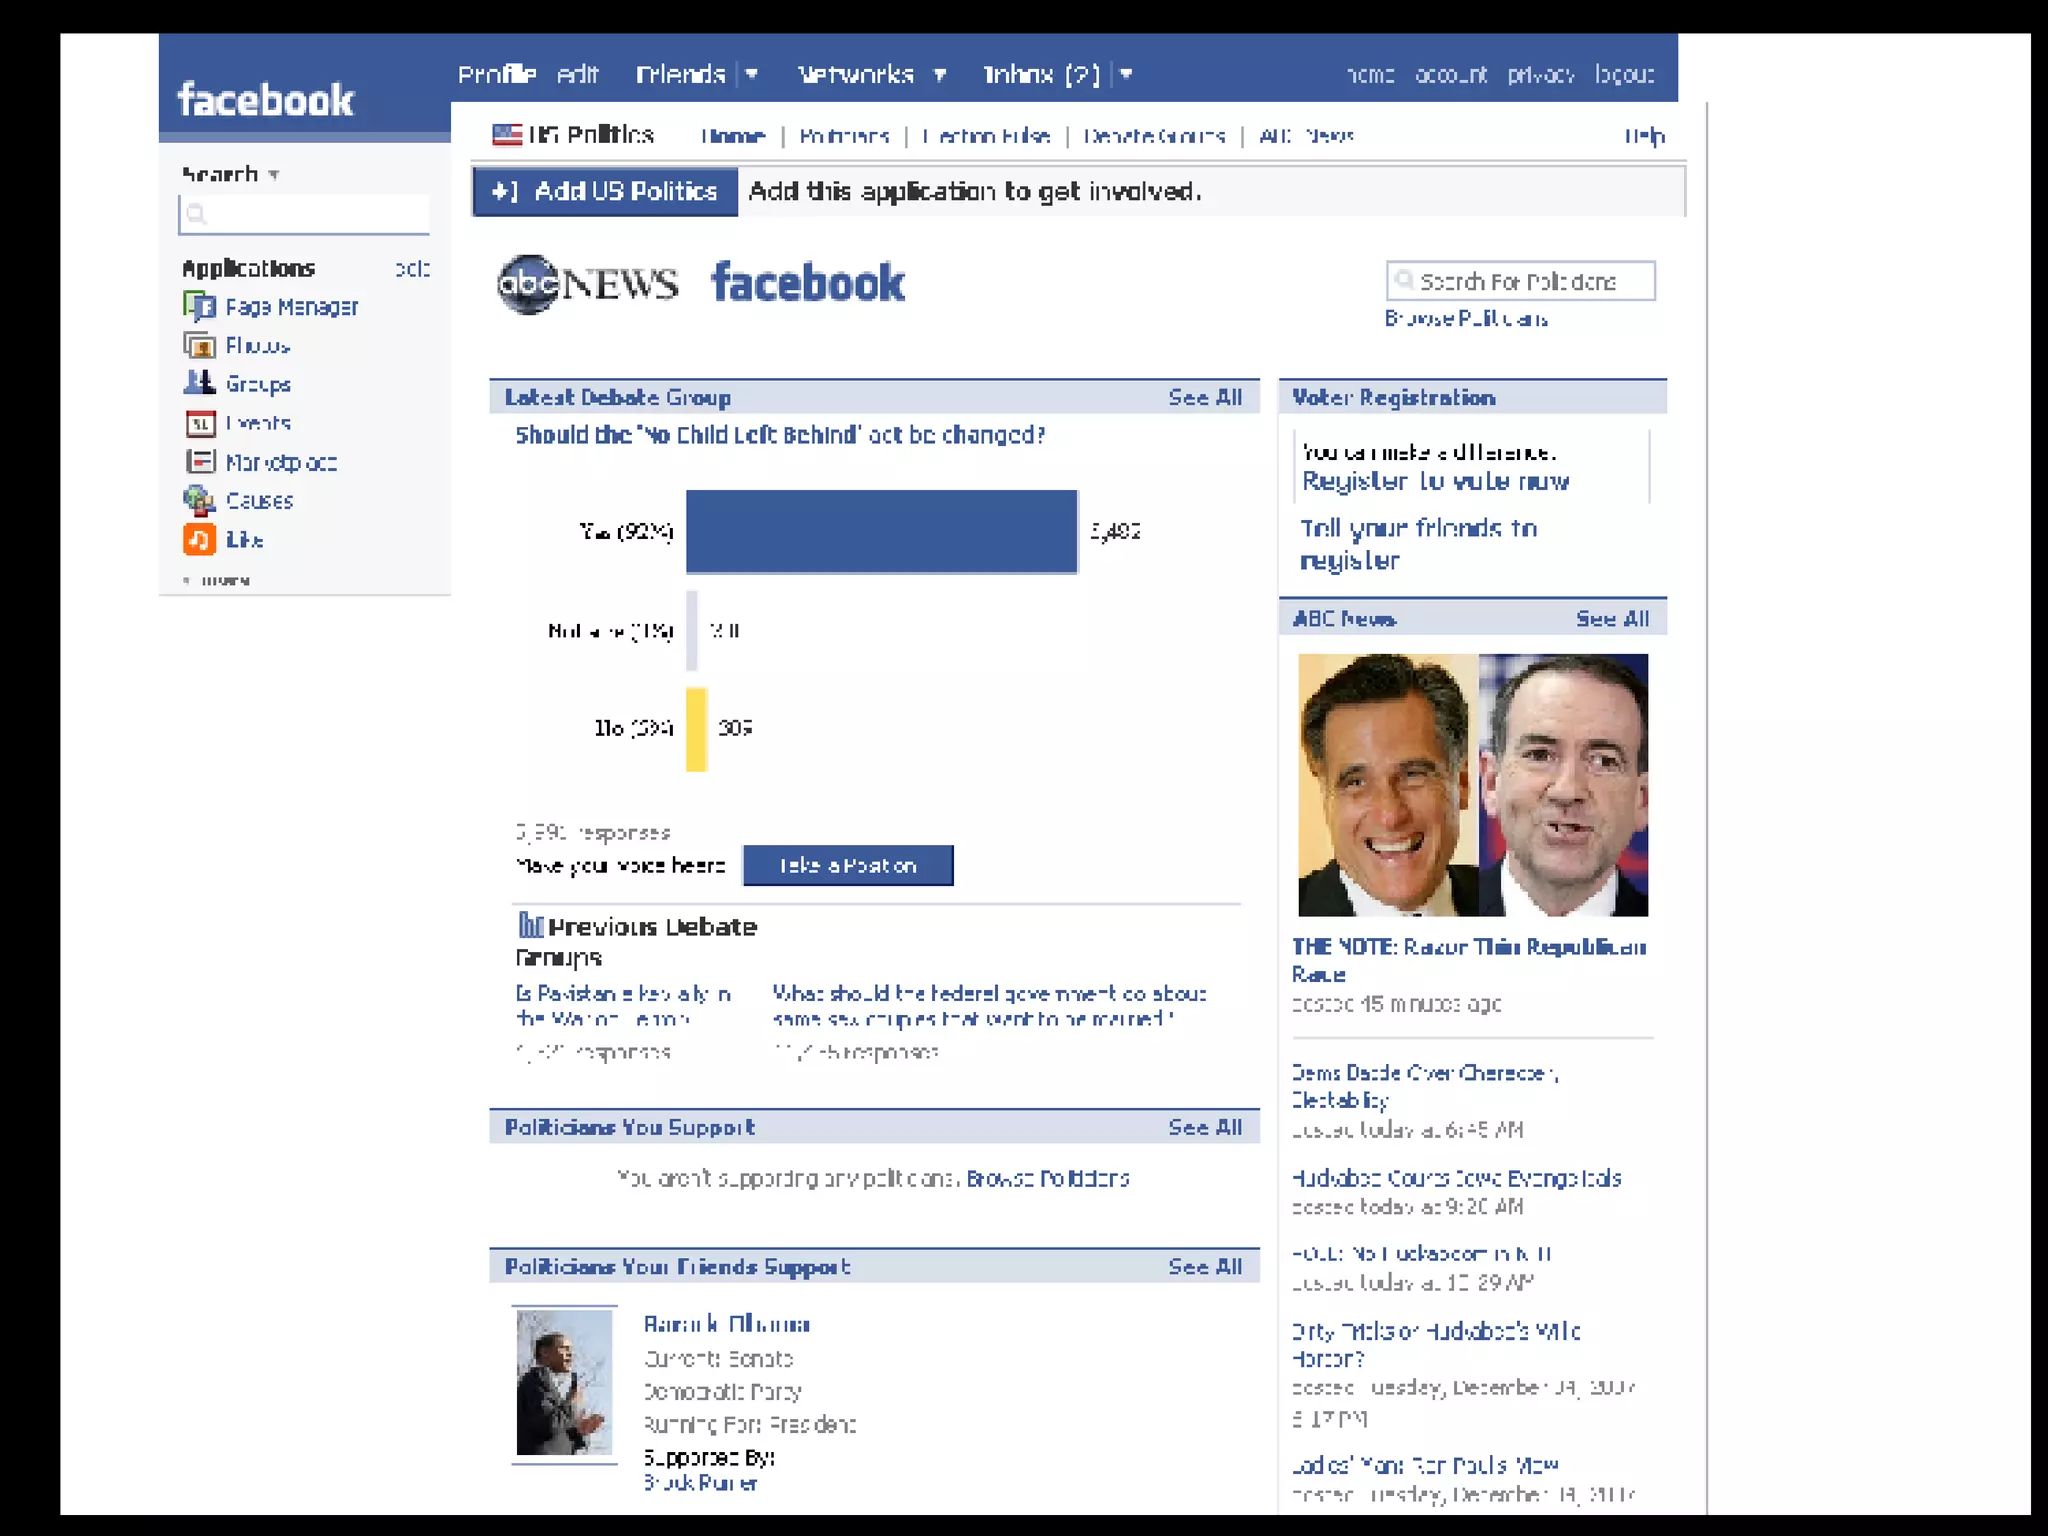Click the ABC News logo

click(588, 284)
